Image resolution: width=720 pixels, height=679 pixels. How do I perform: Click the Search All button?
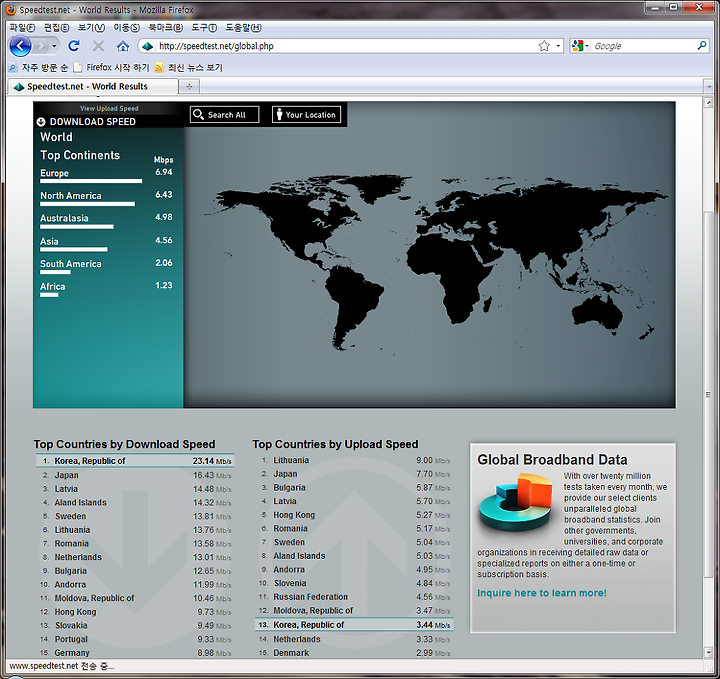(225, 115)
